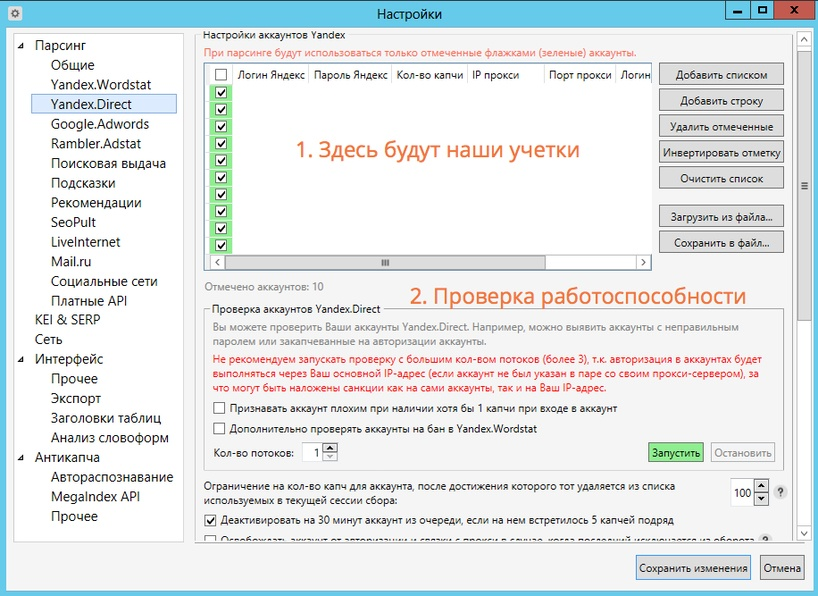Click Сохранить в файл button
Viewport: 818px width, 596px height.
[721, 243]
